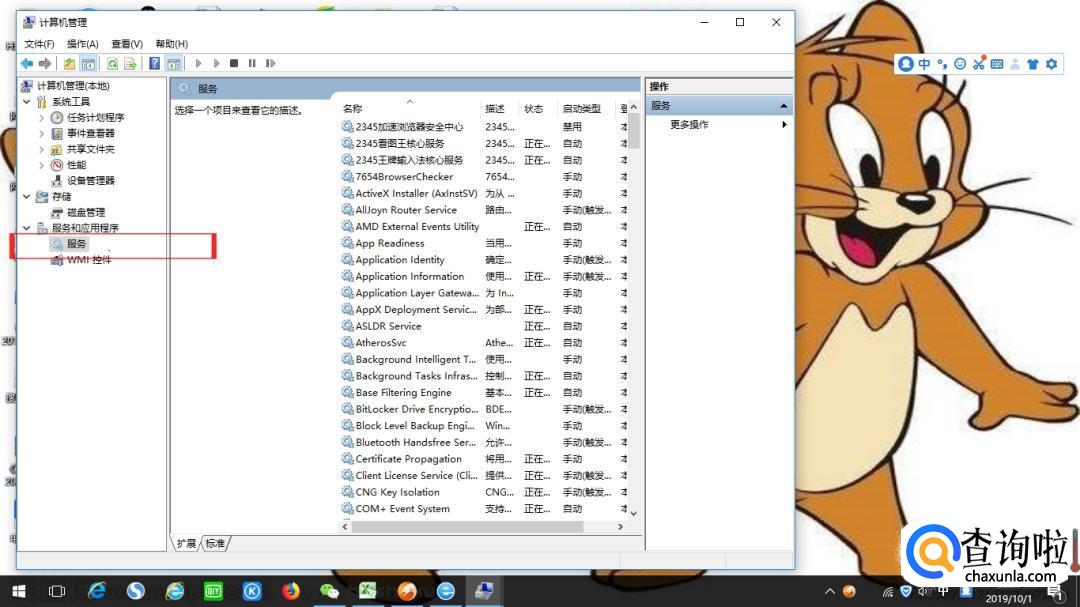Click the horizontal scrollbar left arrow
1080x607 pixels.
[x=345, y=526]
